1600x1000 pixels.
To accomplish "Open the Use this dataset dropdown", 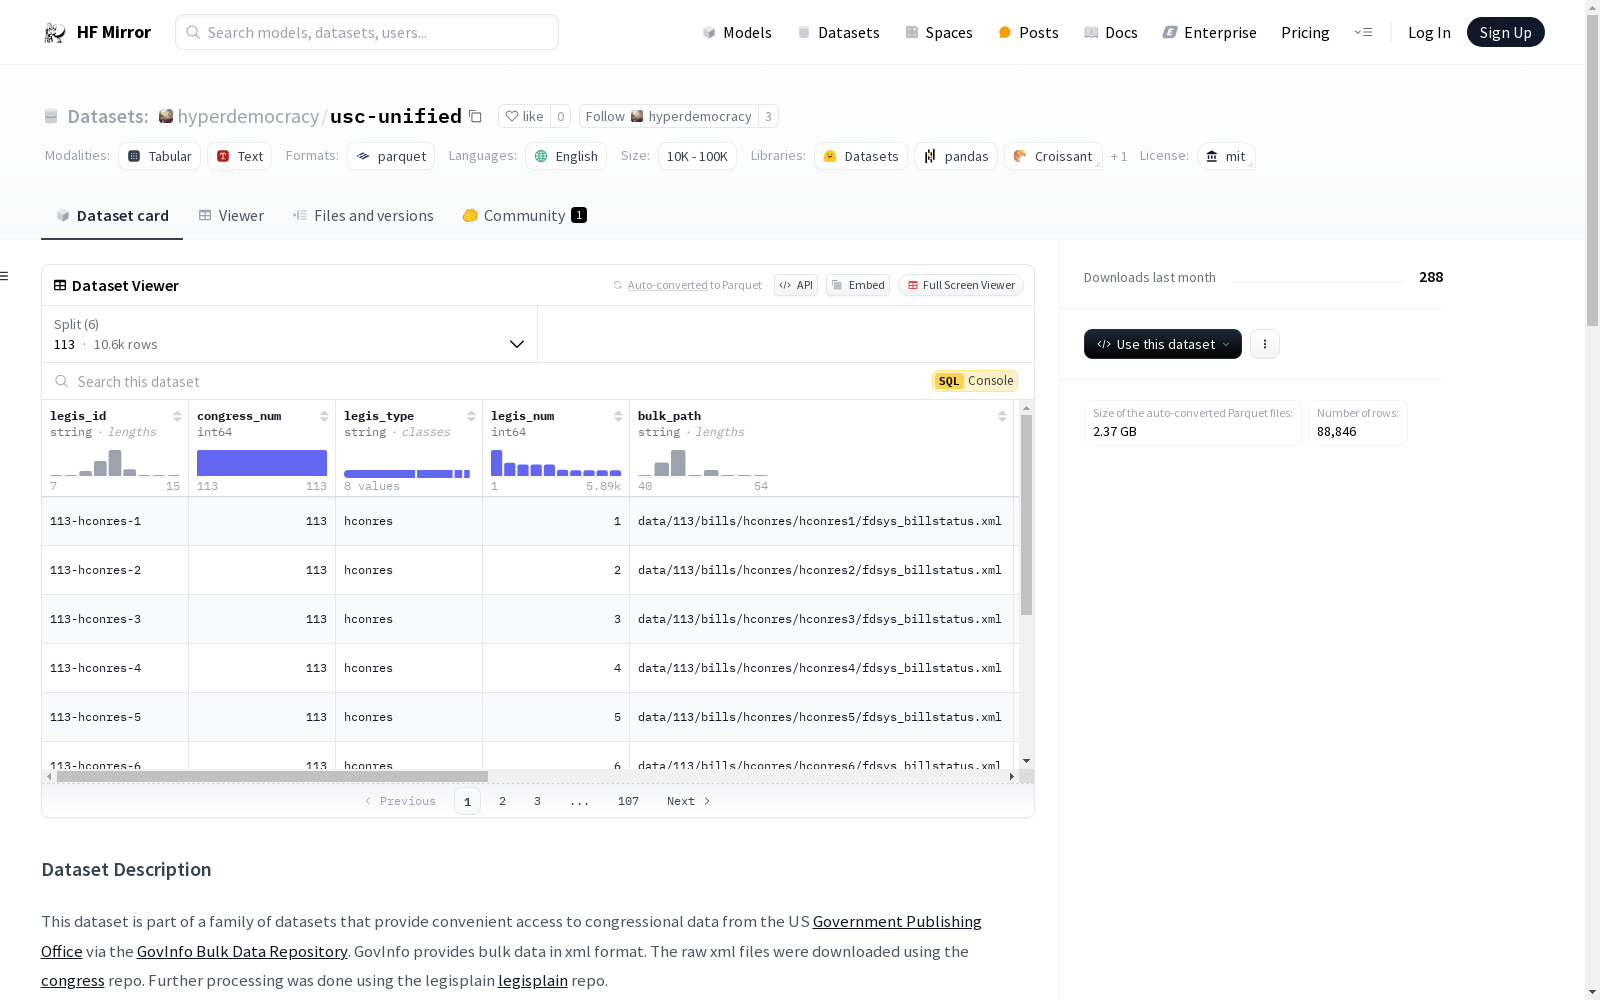I will tap(1163, 344).
